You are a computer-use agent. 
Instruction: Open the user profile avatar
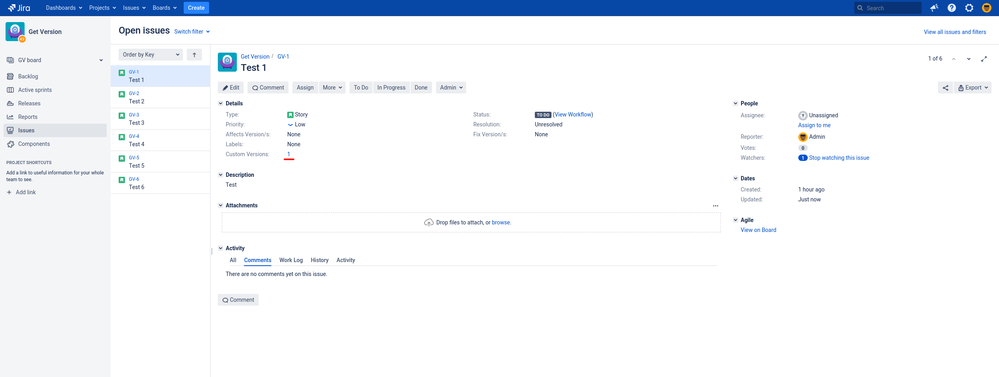[986, 8]
